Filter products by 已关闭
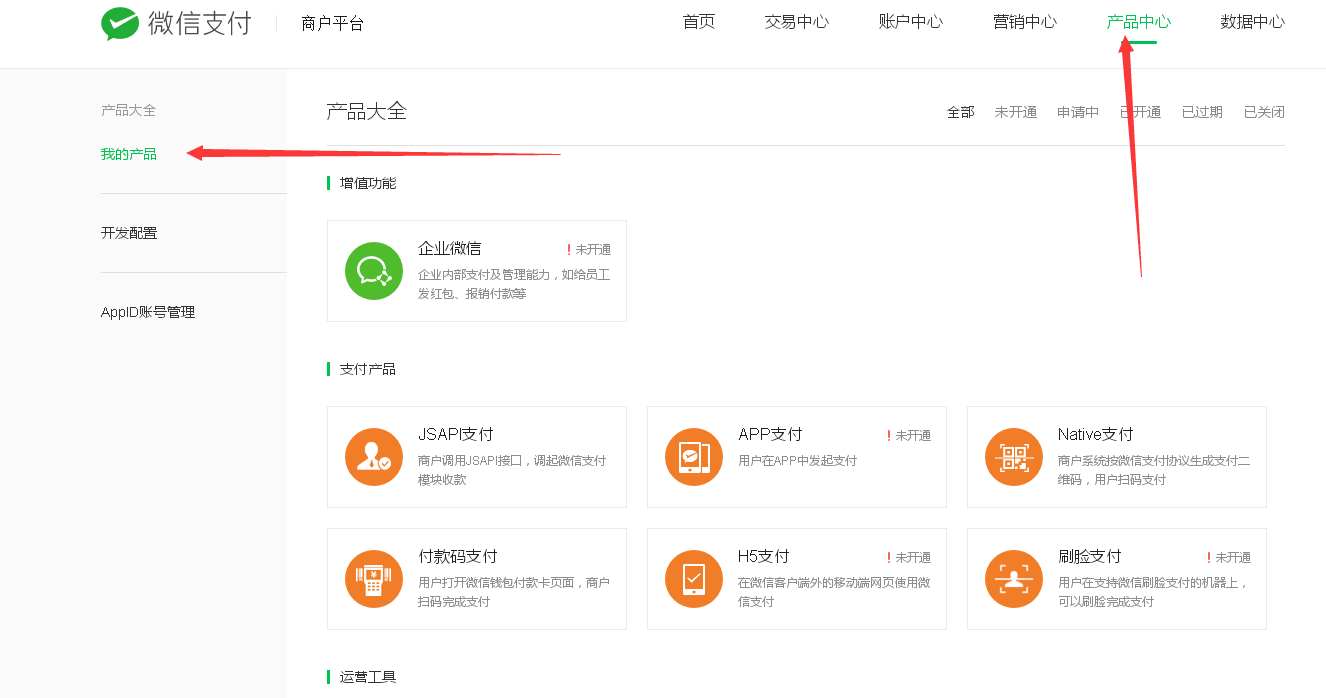Screen dimensions: 1326x698 [1264, 112]
